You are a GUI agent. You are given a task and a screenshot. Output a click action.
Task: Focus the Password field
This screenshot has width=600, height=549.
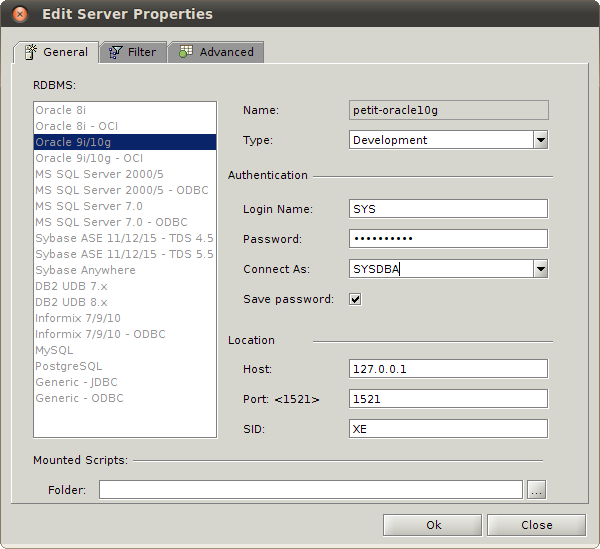click(x=448, y=239)
